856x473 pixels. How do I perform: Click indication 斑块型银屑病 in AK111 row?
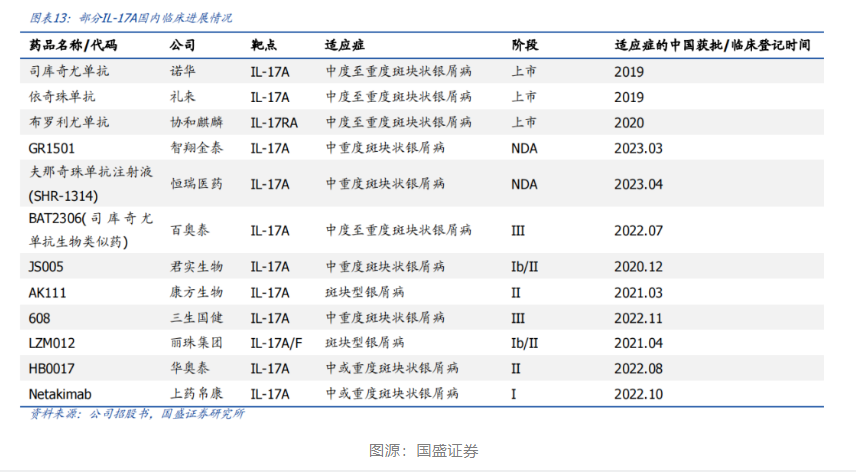tap(365, 292)
